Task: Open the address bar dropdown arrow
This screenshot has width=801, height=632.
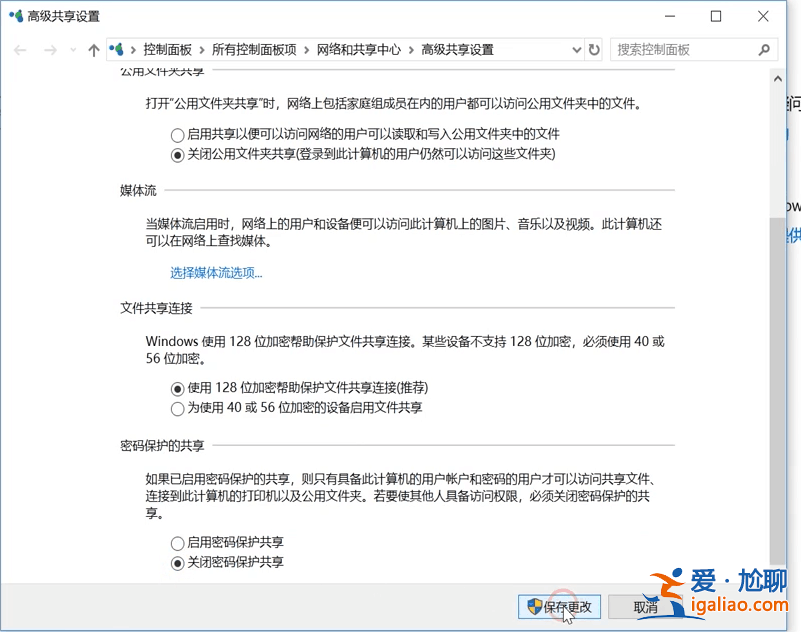Action: [575, 49]
